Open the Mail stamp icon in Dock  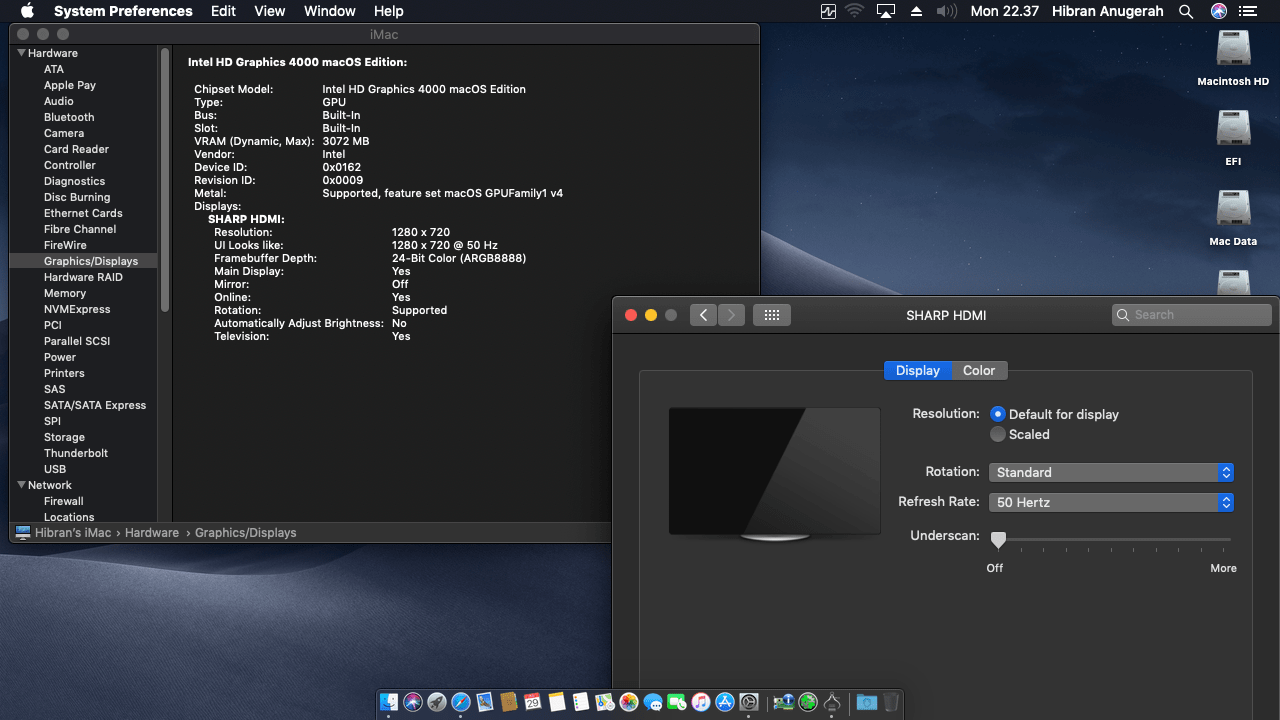(x=485, y=703)
